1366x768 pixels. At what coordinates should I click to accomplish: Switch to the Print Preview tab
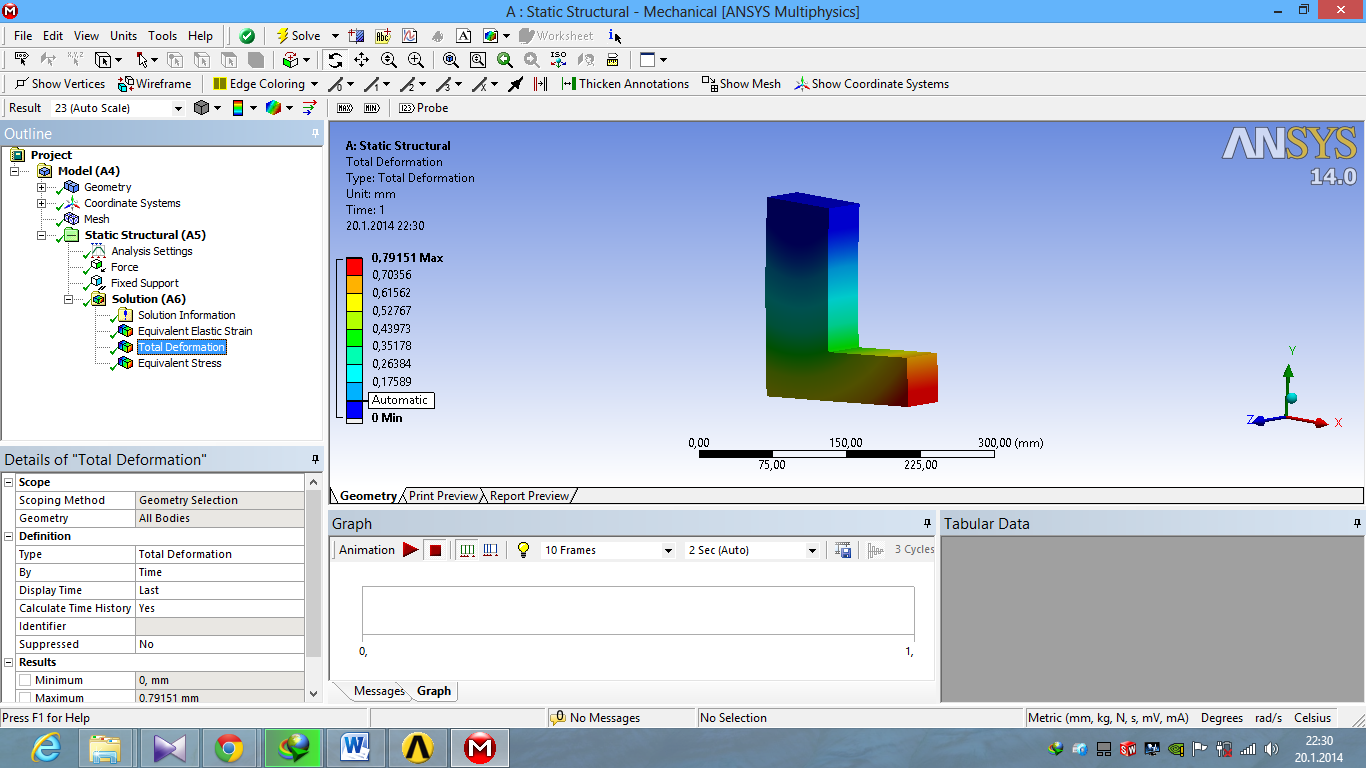tap(443, 496)
